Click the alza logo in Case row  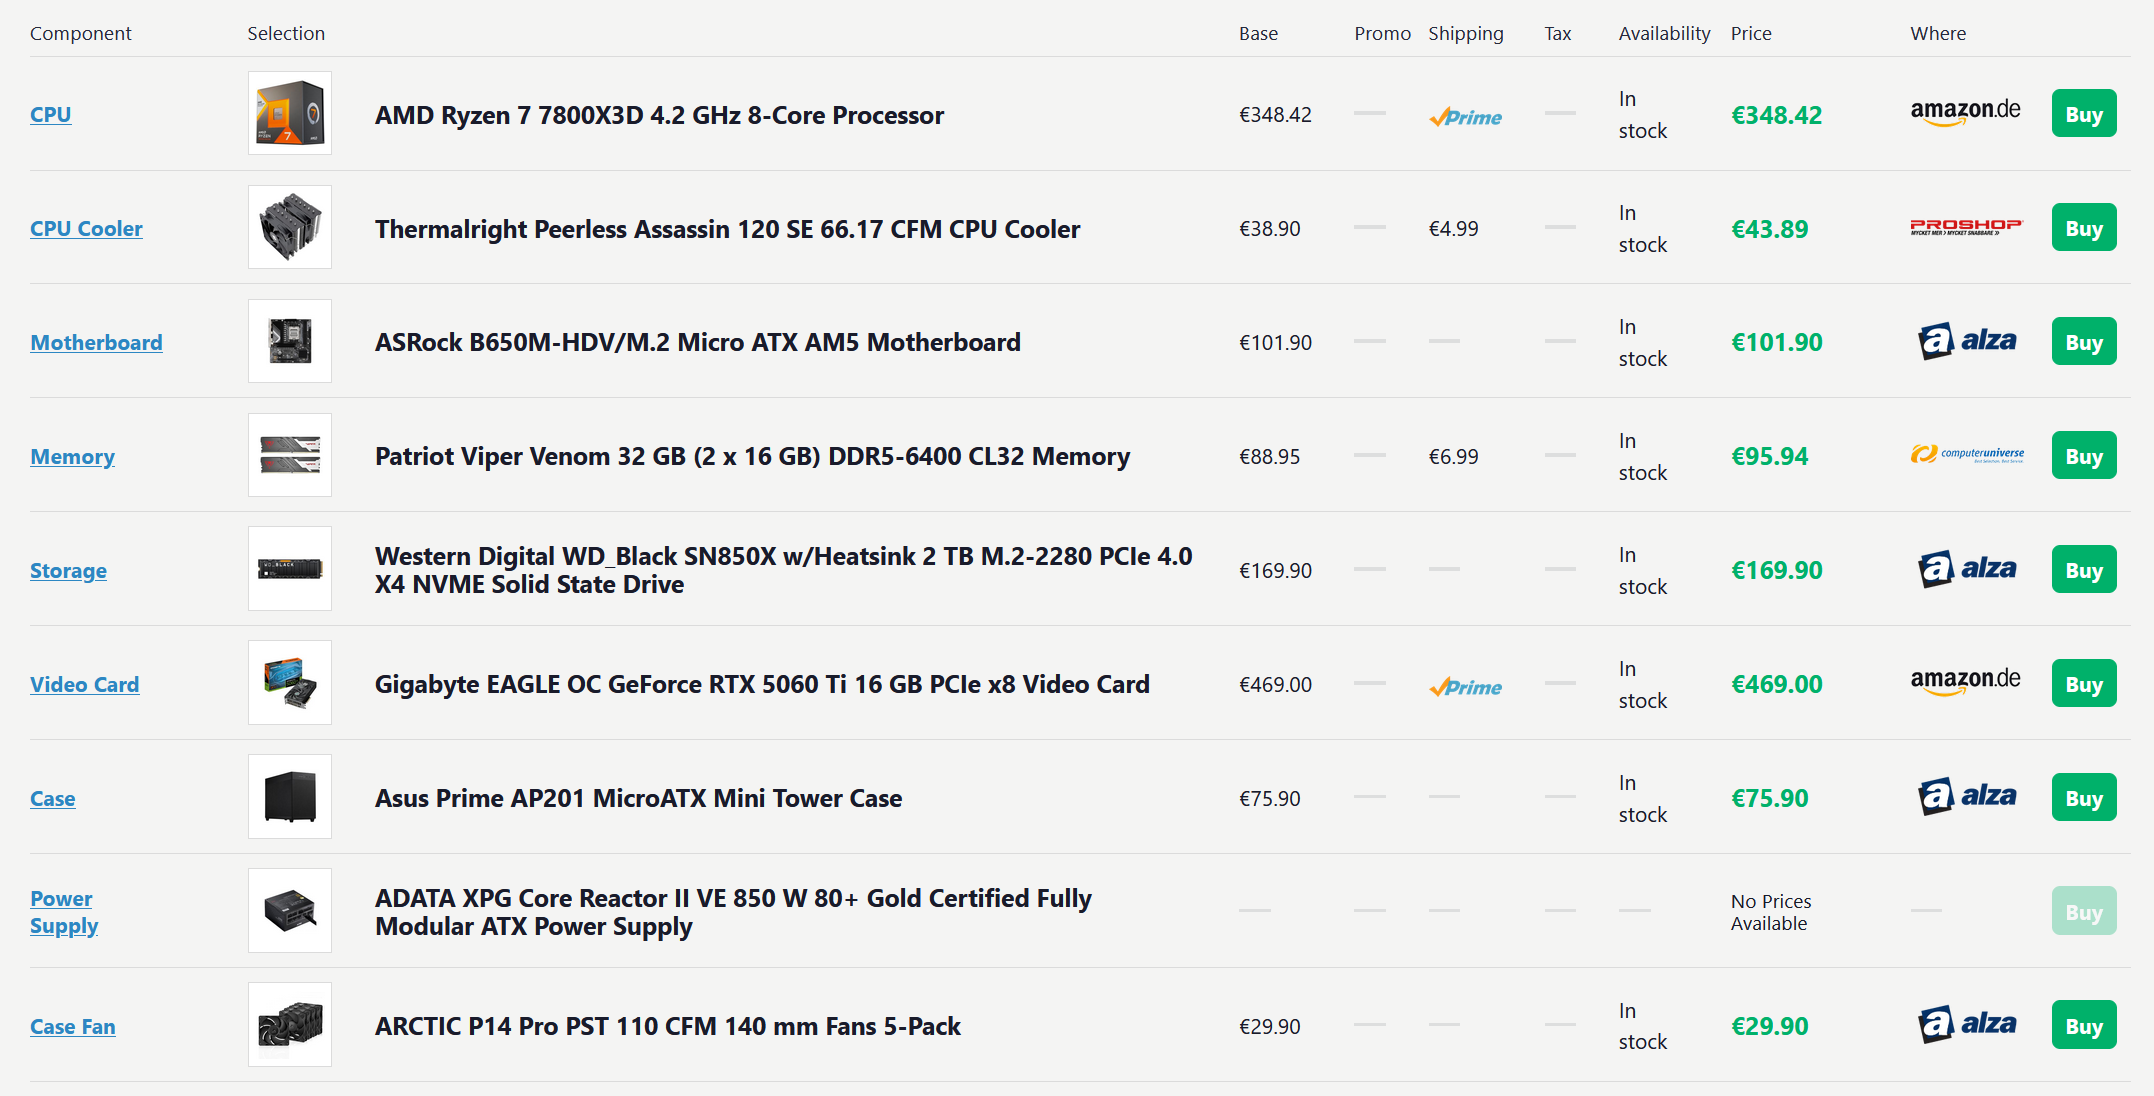coord(1967,797)
